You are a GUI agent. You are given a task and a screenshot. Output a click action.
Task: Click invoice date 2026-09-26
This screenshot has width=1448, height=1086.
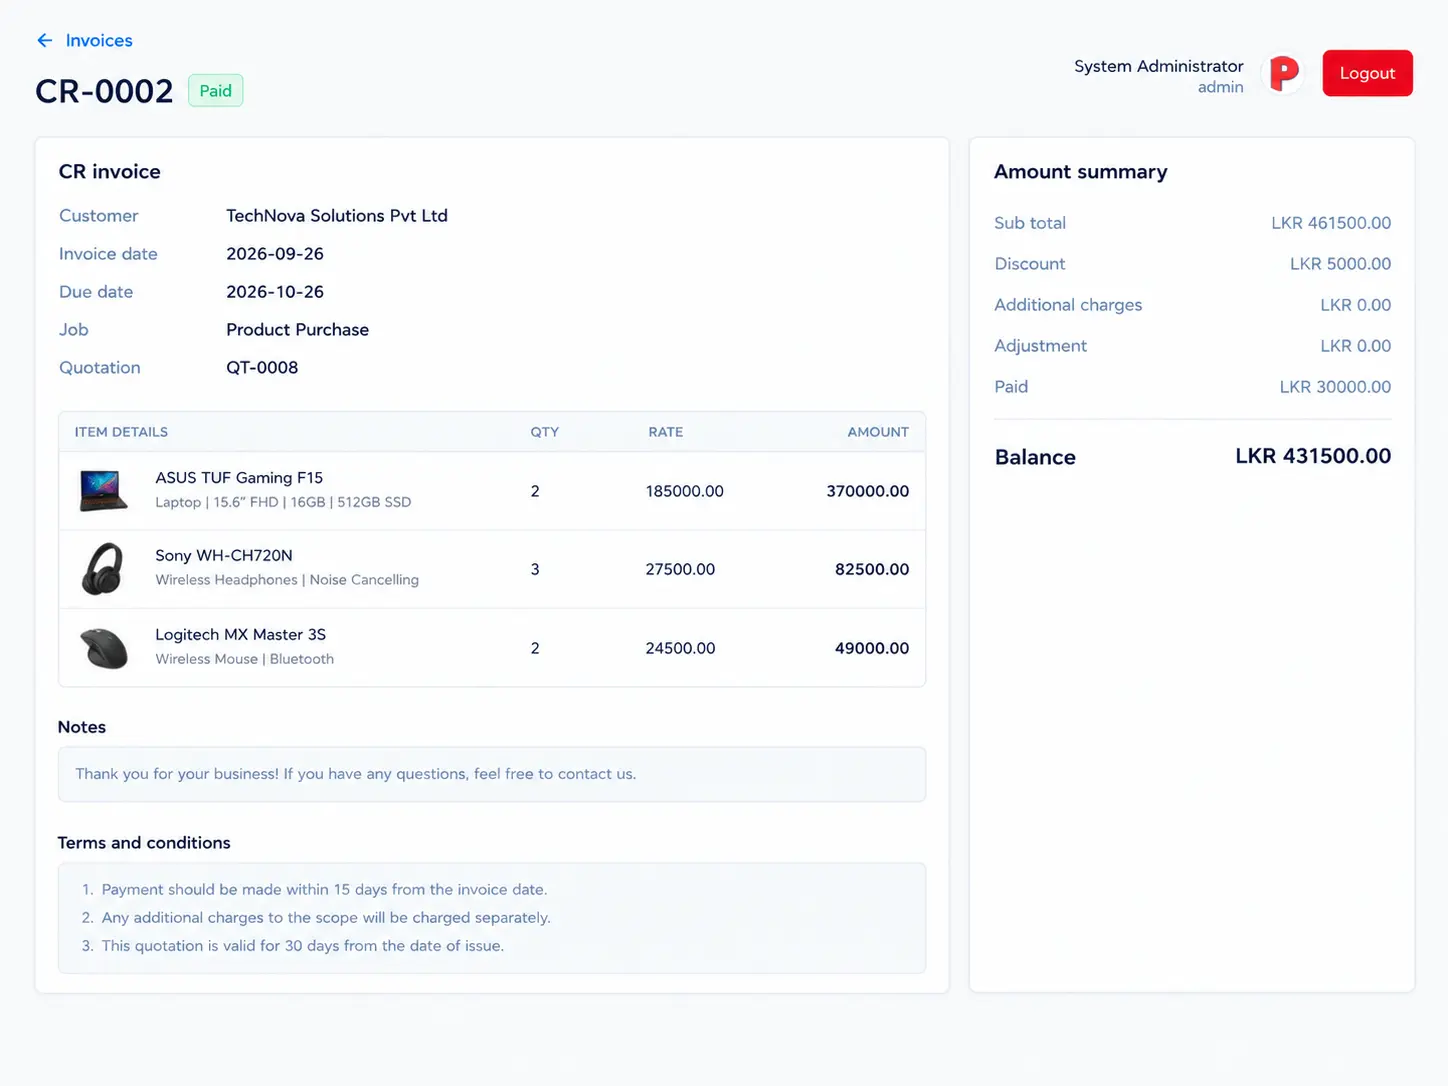(275, 254)
